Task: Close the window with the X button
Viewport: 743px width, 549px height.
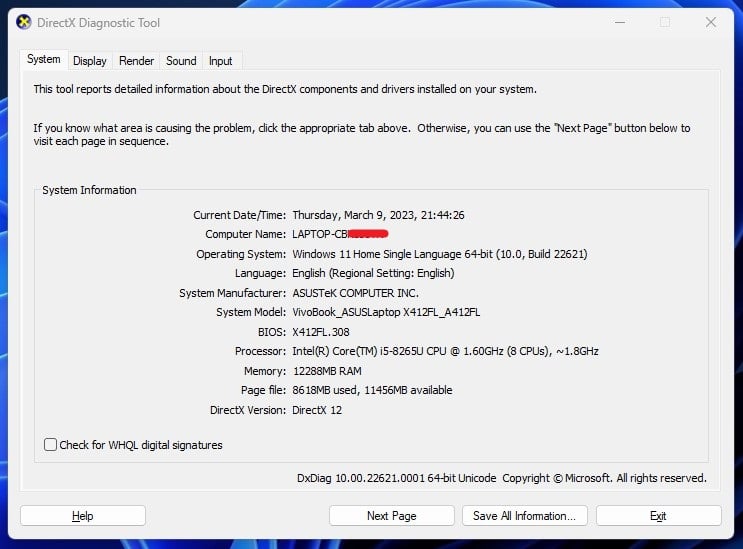Action: [710, 22]
